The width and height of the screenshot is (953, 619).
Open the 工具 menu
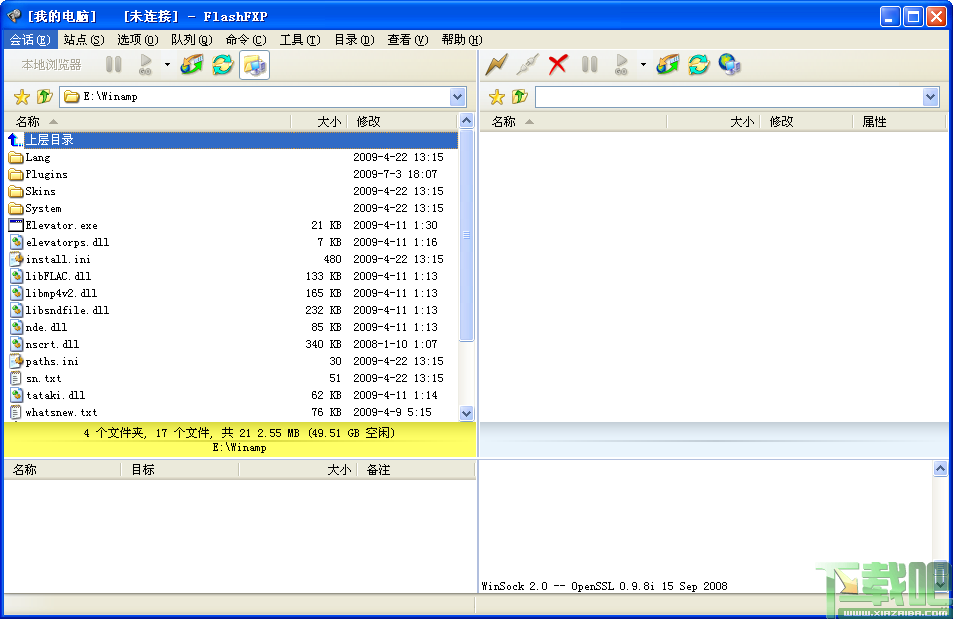point(300,40)
